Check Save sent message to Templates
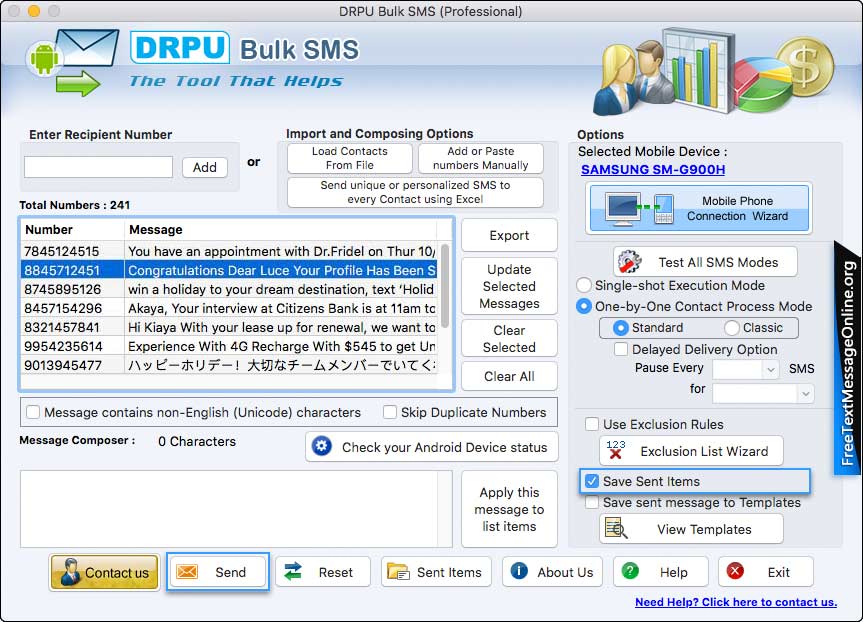This screenshot has height=622, width=863. tap(592, 502)
